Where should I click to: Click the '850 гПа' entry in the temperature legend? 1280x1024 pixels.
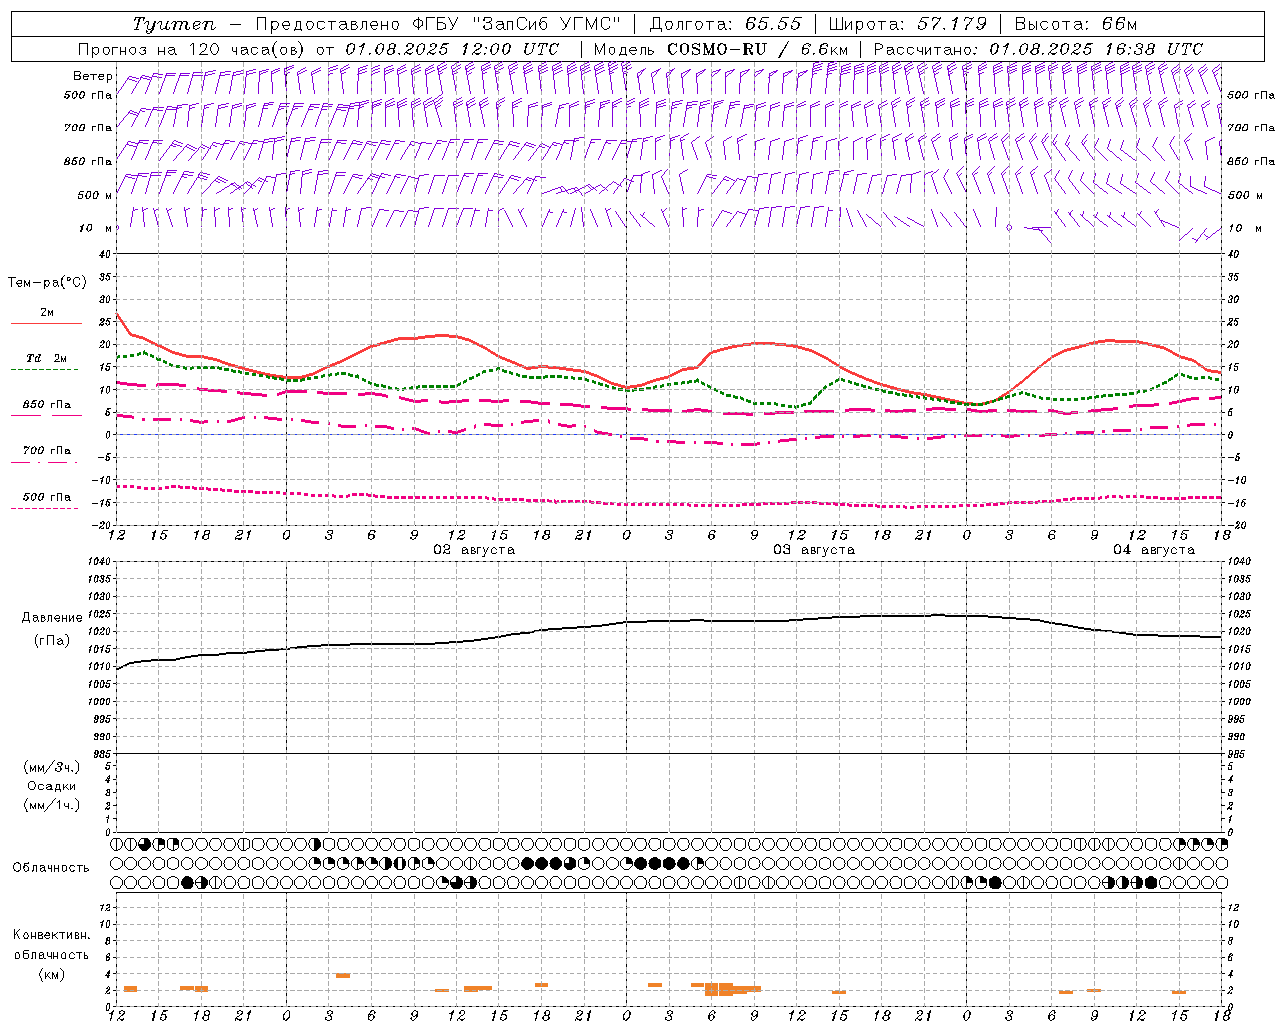tap(46, 405)
